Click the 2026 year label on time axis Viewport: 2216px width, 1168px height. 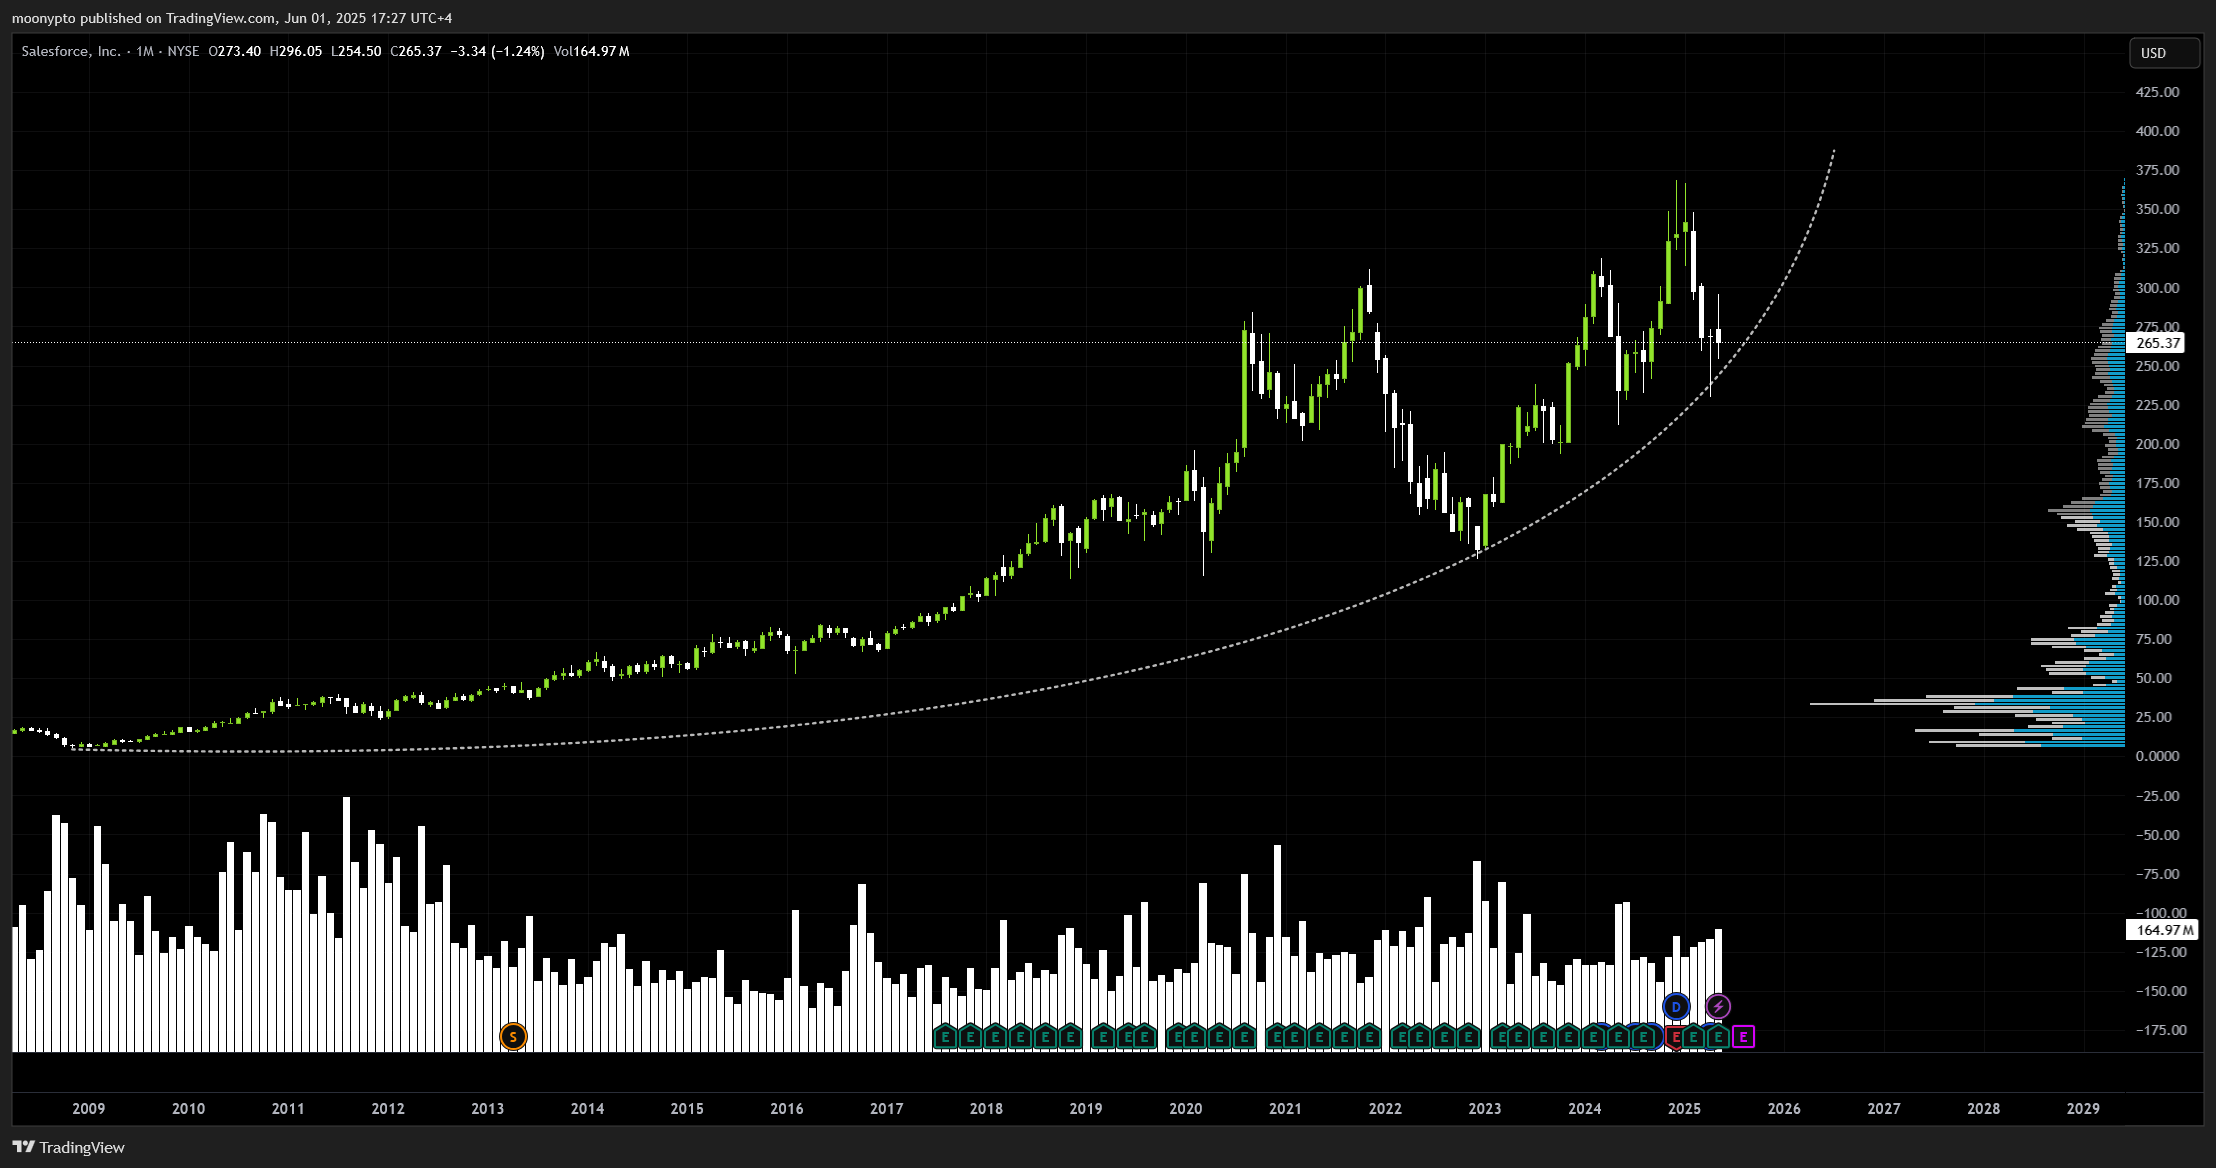1784,1108
